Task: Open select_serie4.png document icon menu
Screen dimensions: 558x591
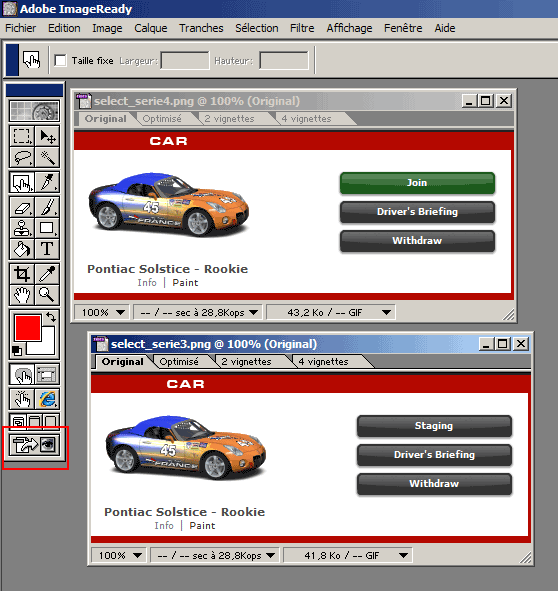Action: coord(83,101)
